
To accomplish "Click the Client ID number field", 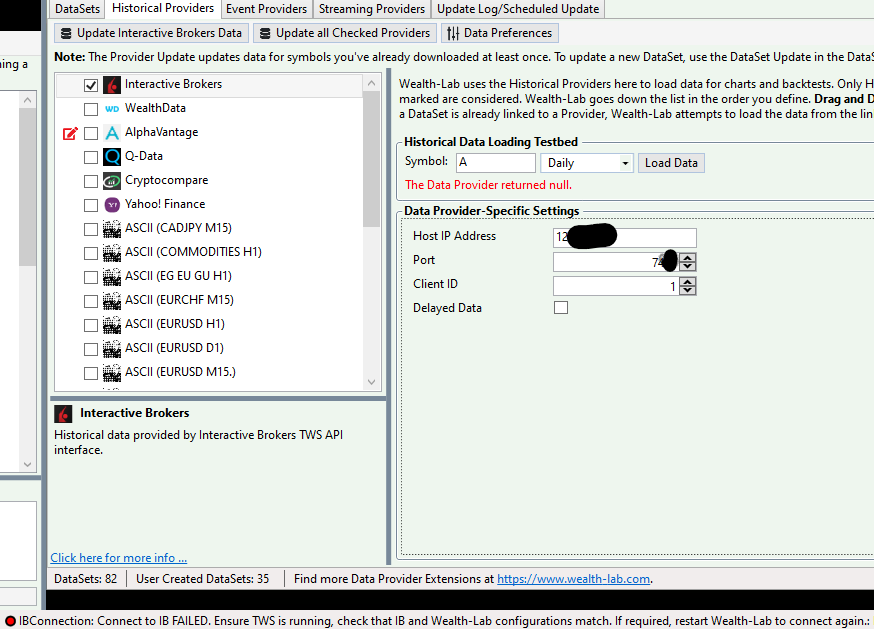I will tap(616, 286).
